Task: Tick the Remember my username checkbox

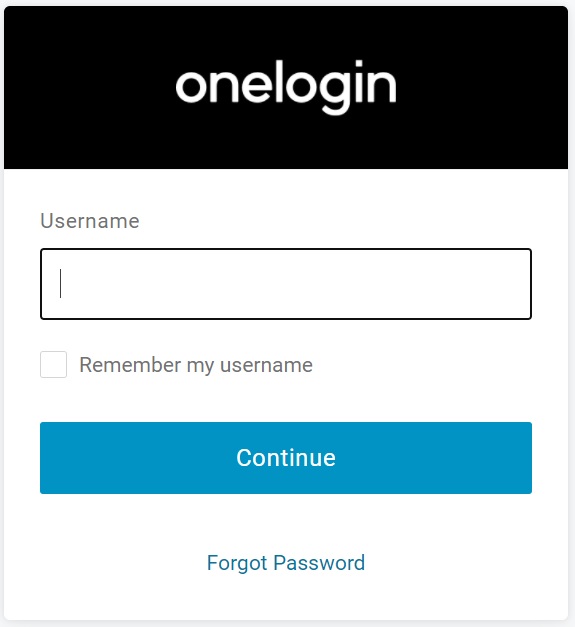Action: tap(53, 364)
